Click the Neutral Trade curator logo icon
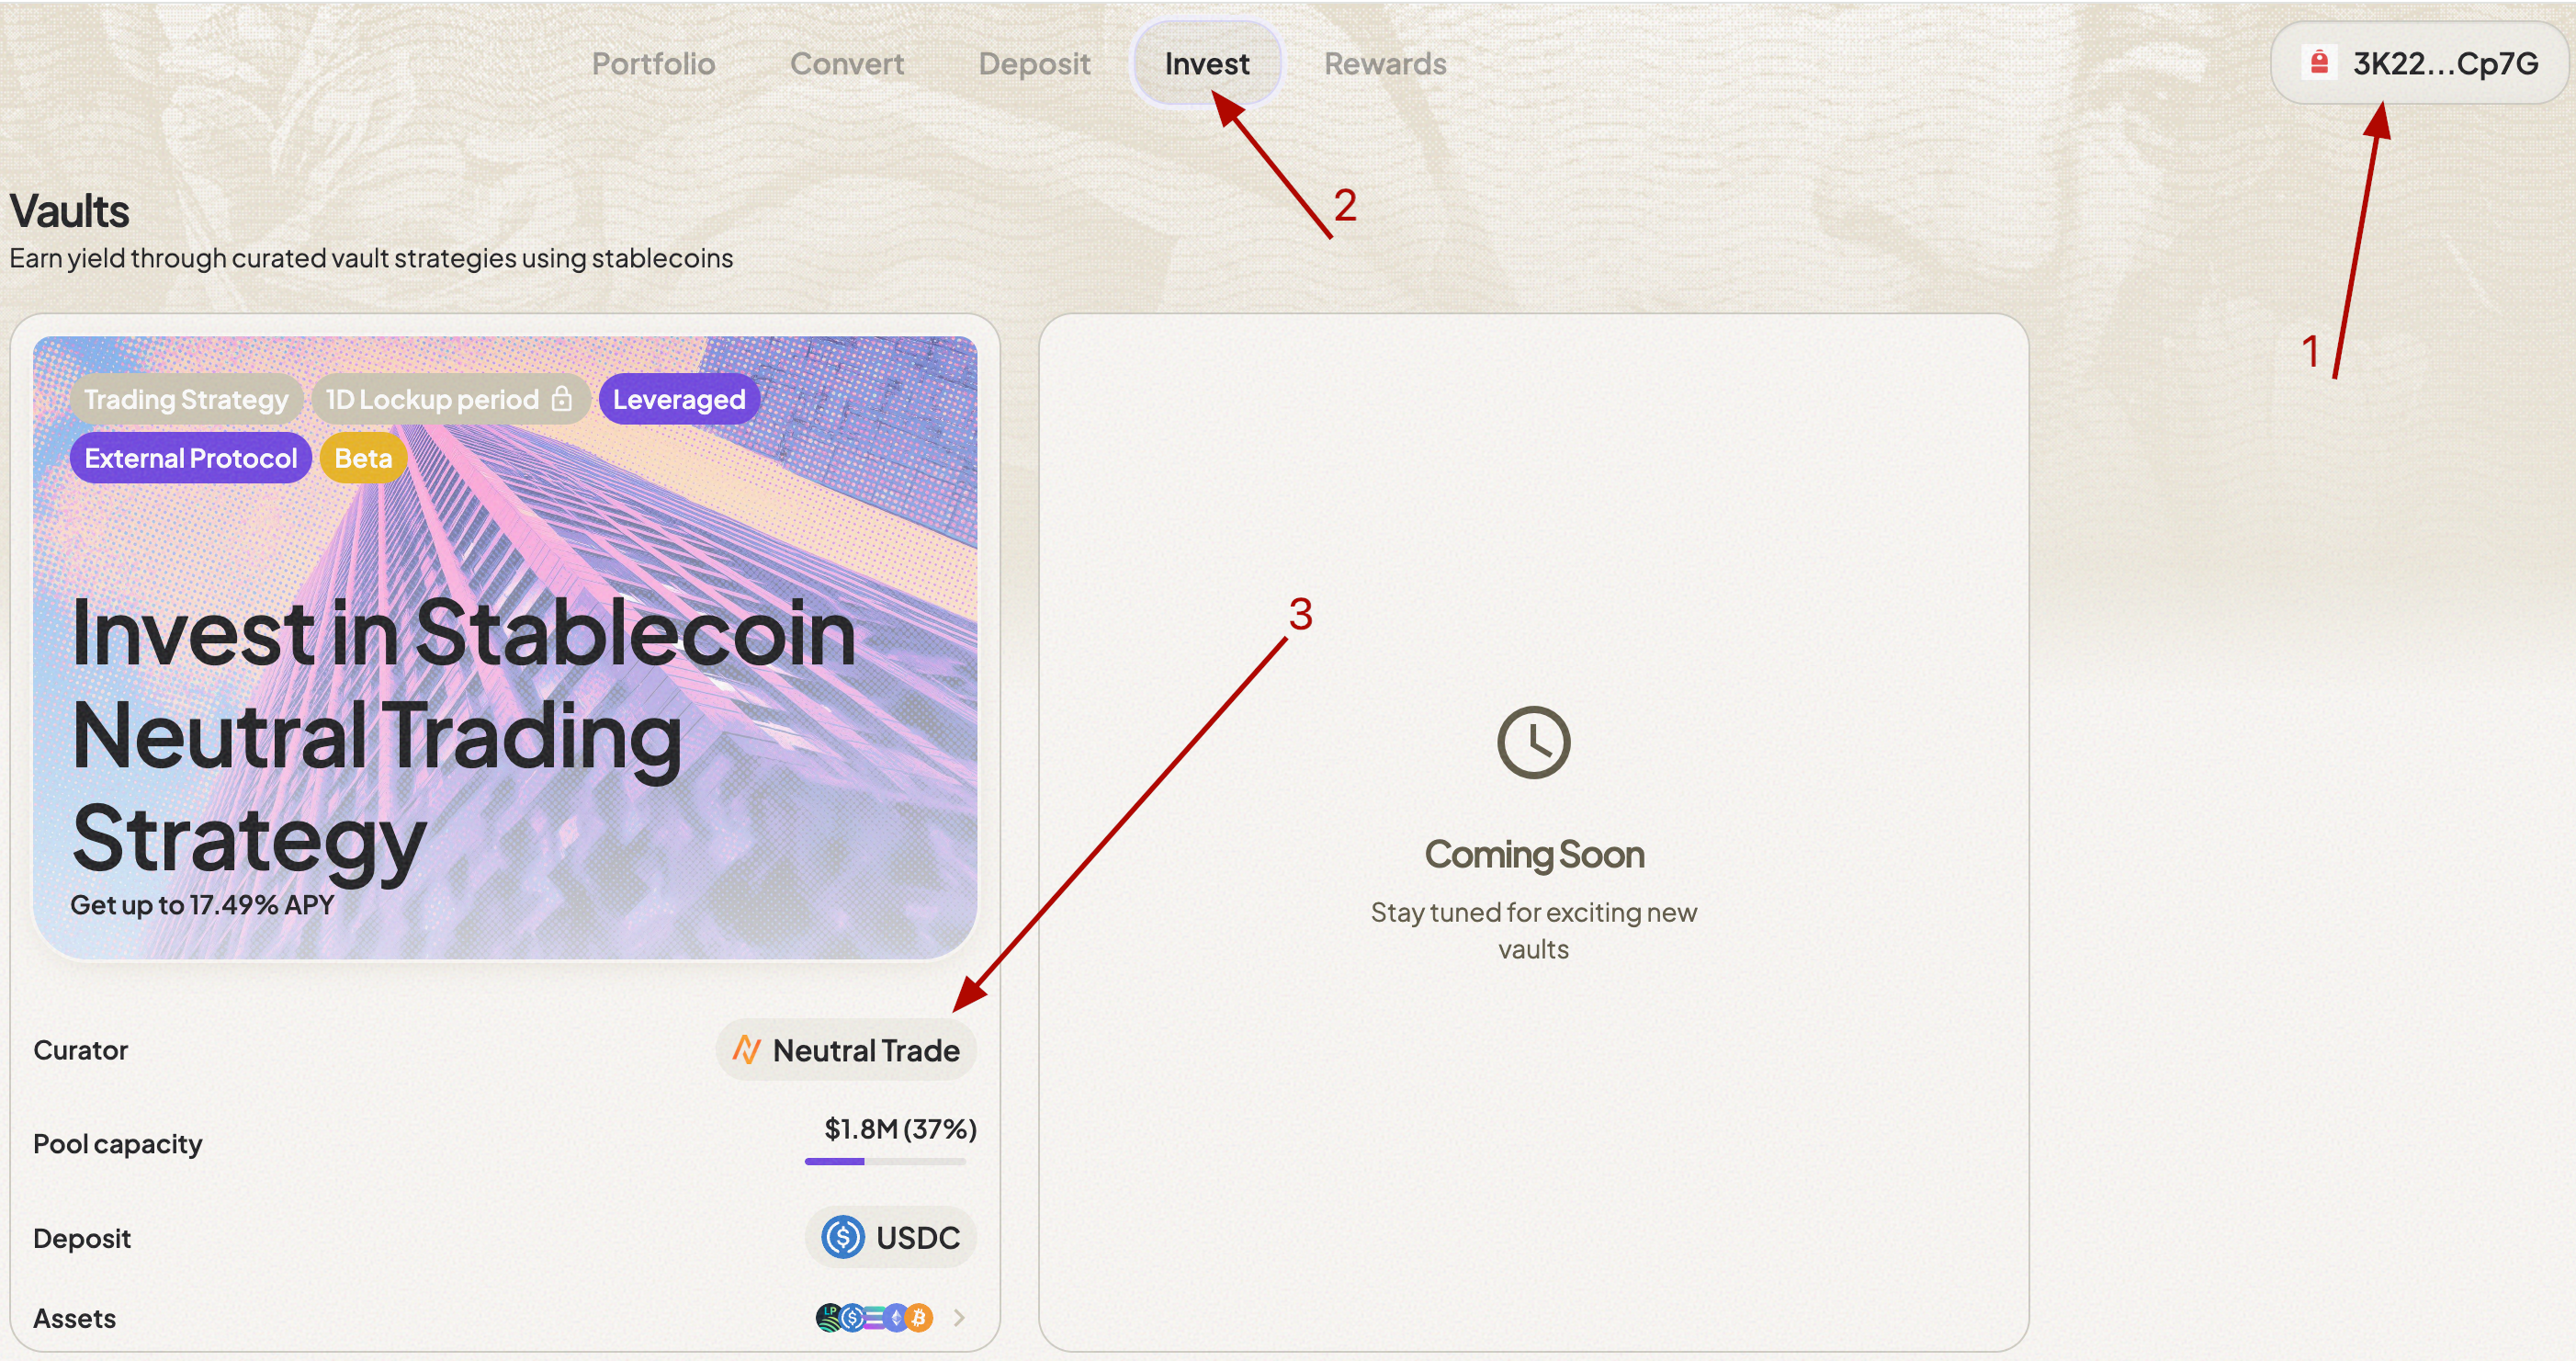 [747, 1050]
